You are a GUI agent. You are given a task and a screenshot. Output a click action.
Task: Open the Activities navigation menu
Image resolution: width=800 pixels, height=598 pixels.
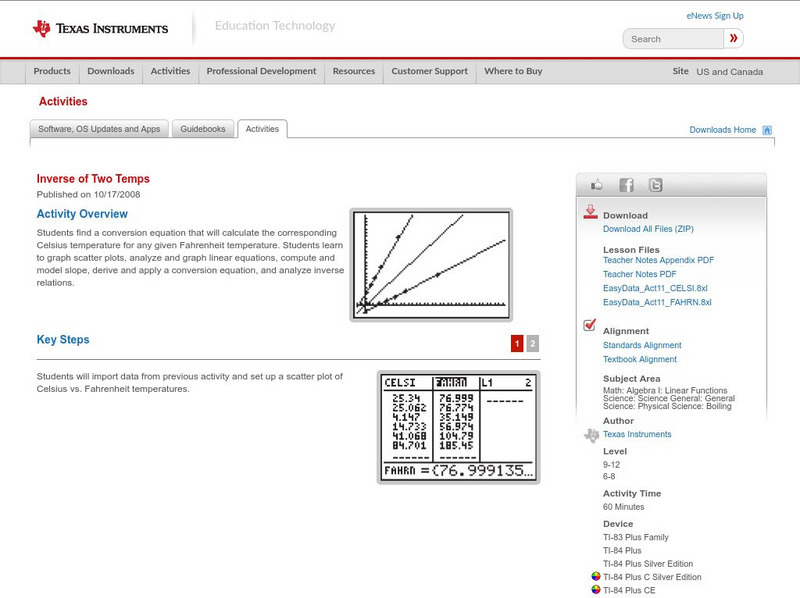point(170,71)
